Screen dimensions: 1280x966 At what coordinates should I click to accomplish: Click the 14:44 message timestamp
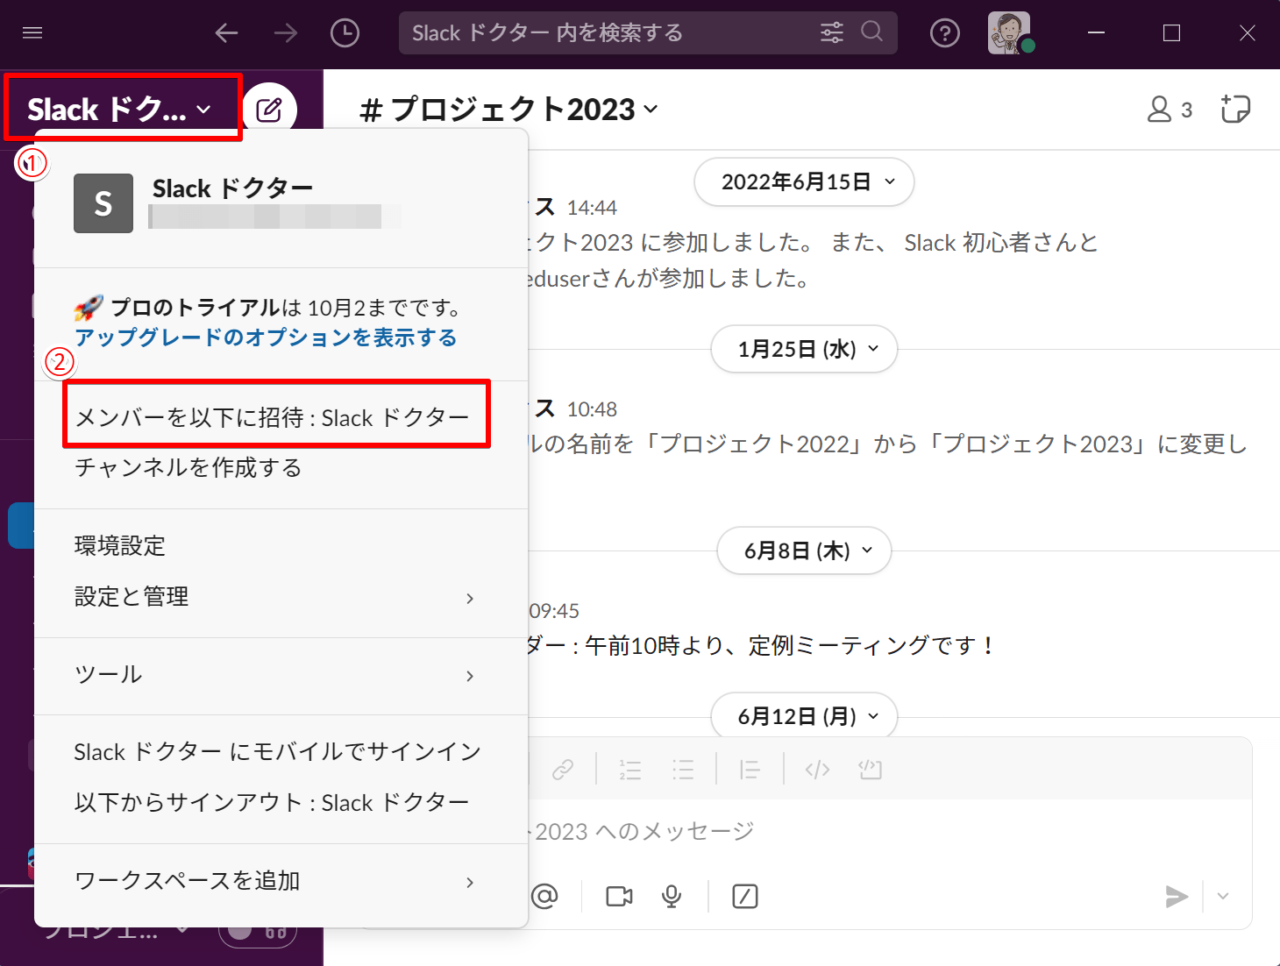(x=592, y=208)
